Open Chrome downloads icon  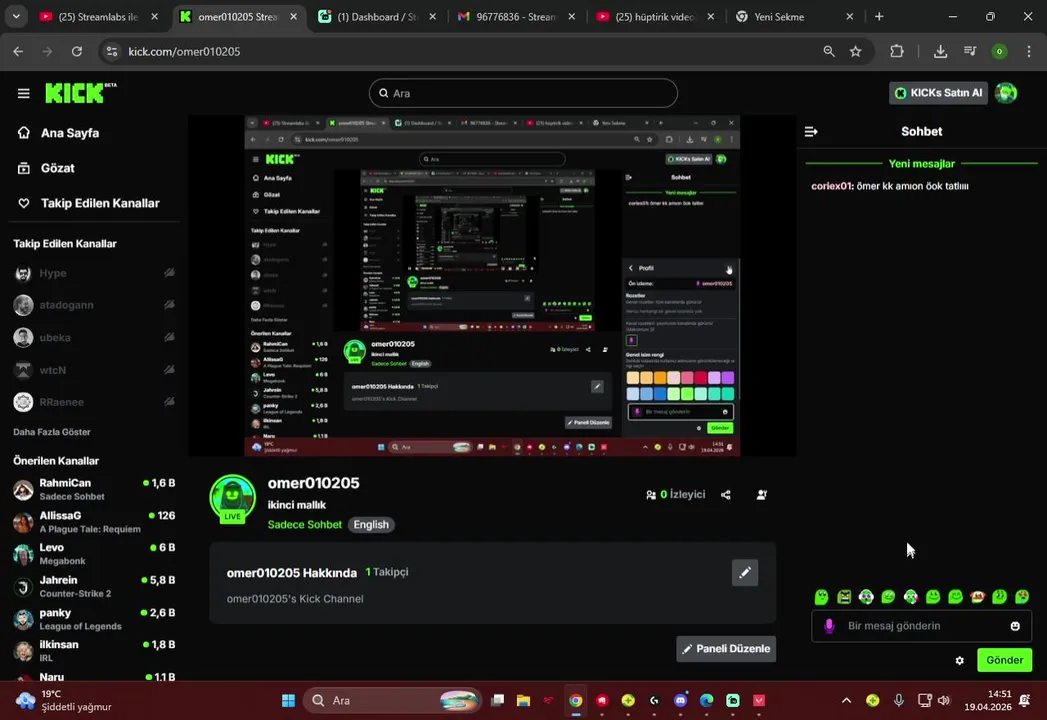(x=940, y=51)
